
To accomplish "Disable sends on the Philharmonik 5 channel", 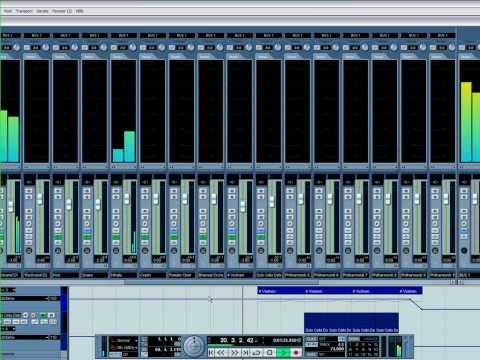I will pyautogui.click(x=290, y=242).
